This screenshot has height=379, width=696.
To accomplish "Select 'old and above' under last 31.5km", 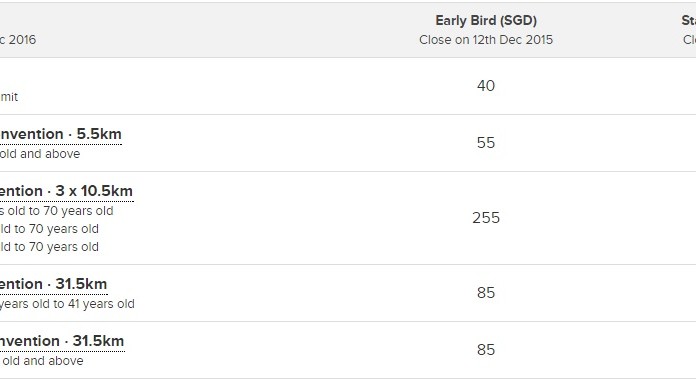I will pyautogui.click(x=43, y=361).
